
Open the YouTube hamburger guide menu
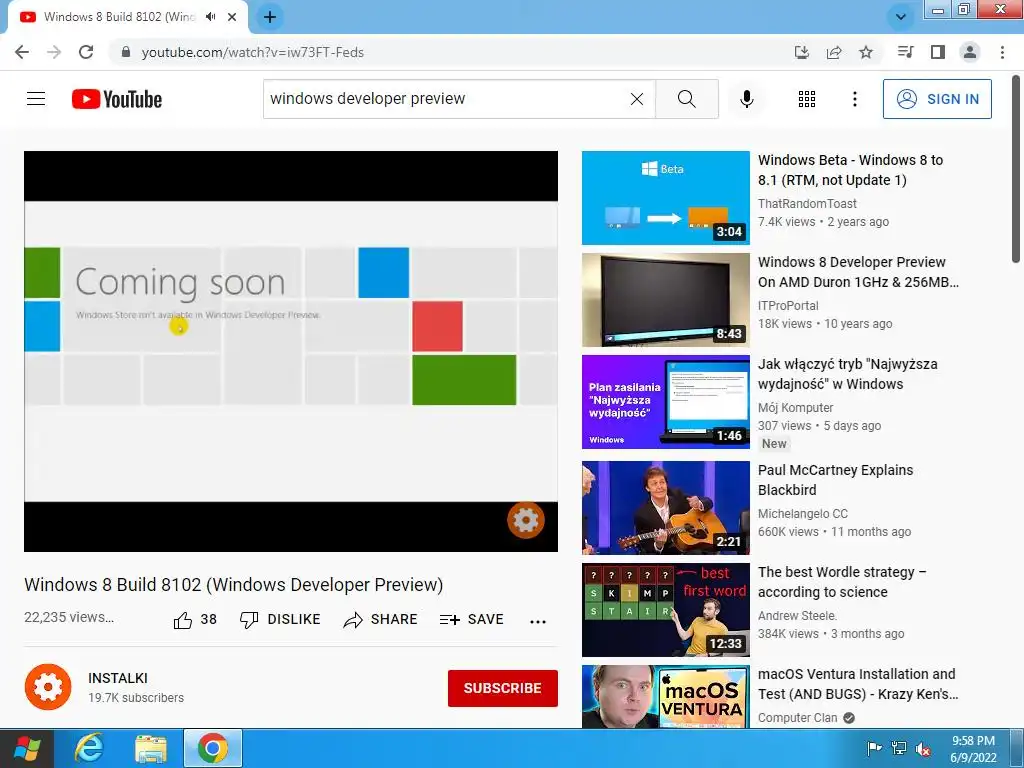tap(36, 99)
